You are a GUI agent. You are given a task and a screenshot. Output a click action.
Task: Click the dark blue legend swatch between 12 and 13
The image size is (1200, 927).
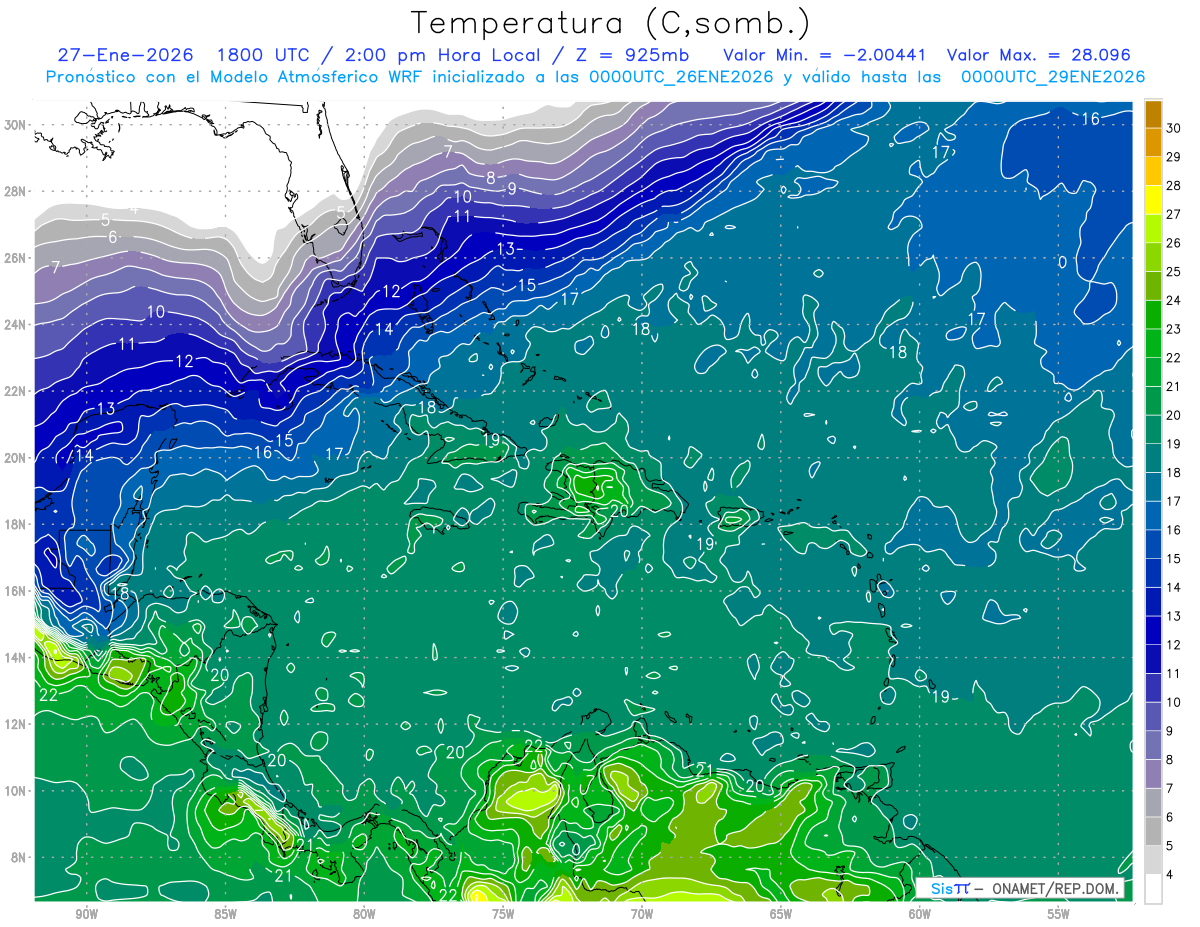point(1153,630)
